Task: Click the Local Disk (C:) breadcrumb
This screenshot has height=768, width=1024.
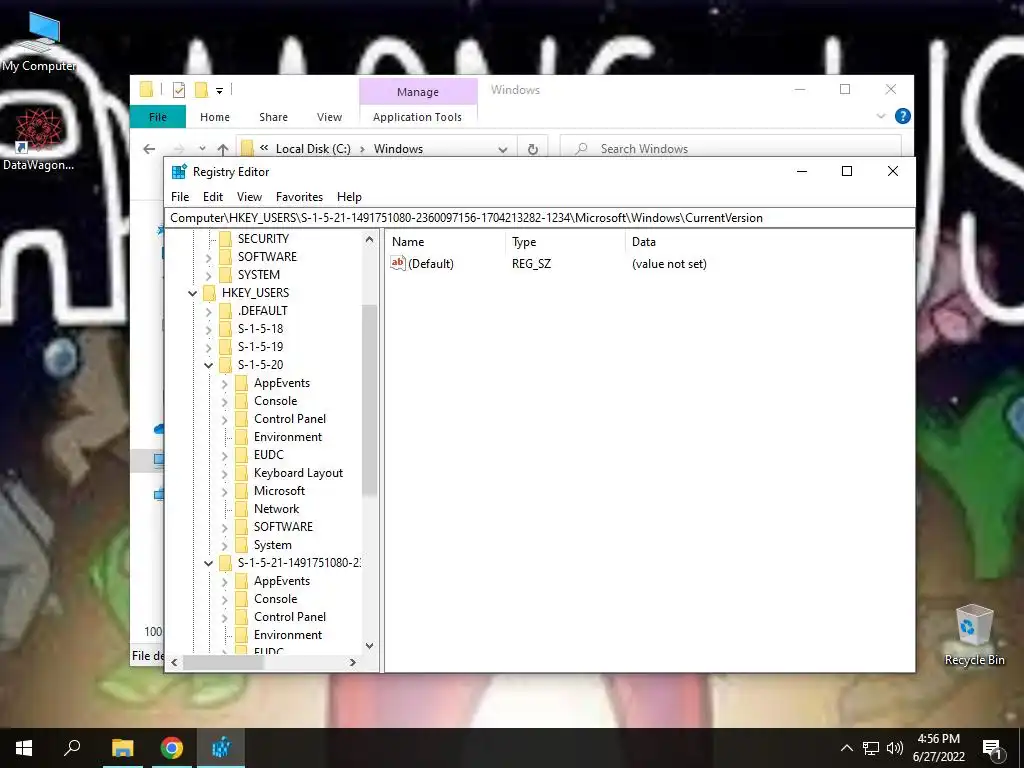Action: tap(313, 149)
